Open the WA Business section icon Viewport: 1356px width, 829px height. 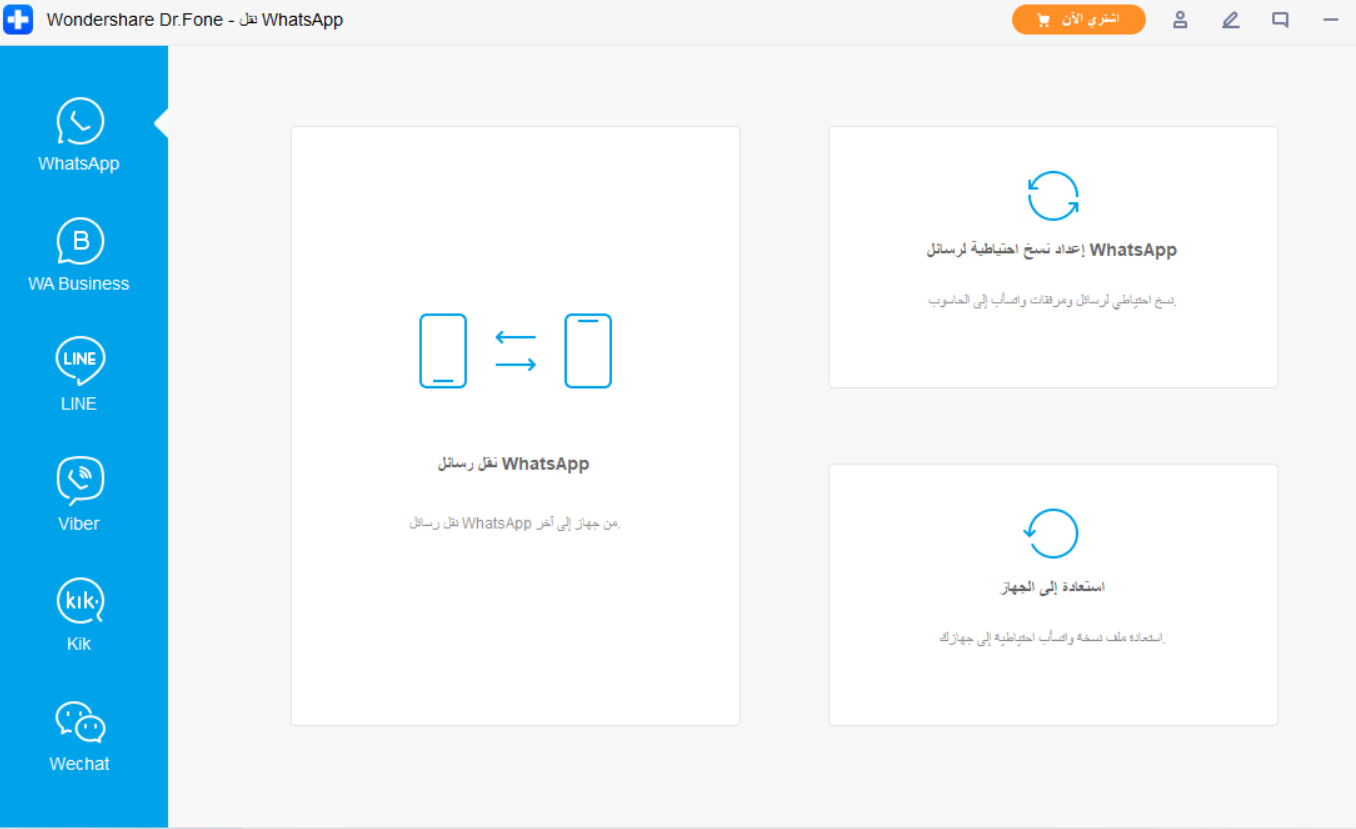click(x=80, y=242)
